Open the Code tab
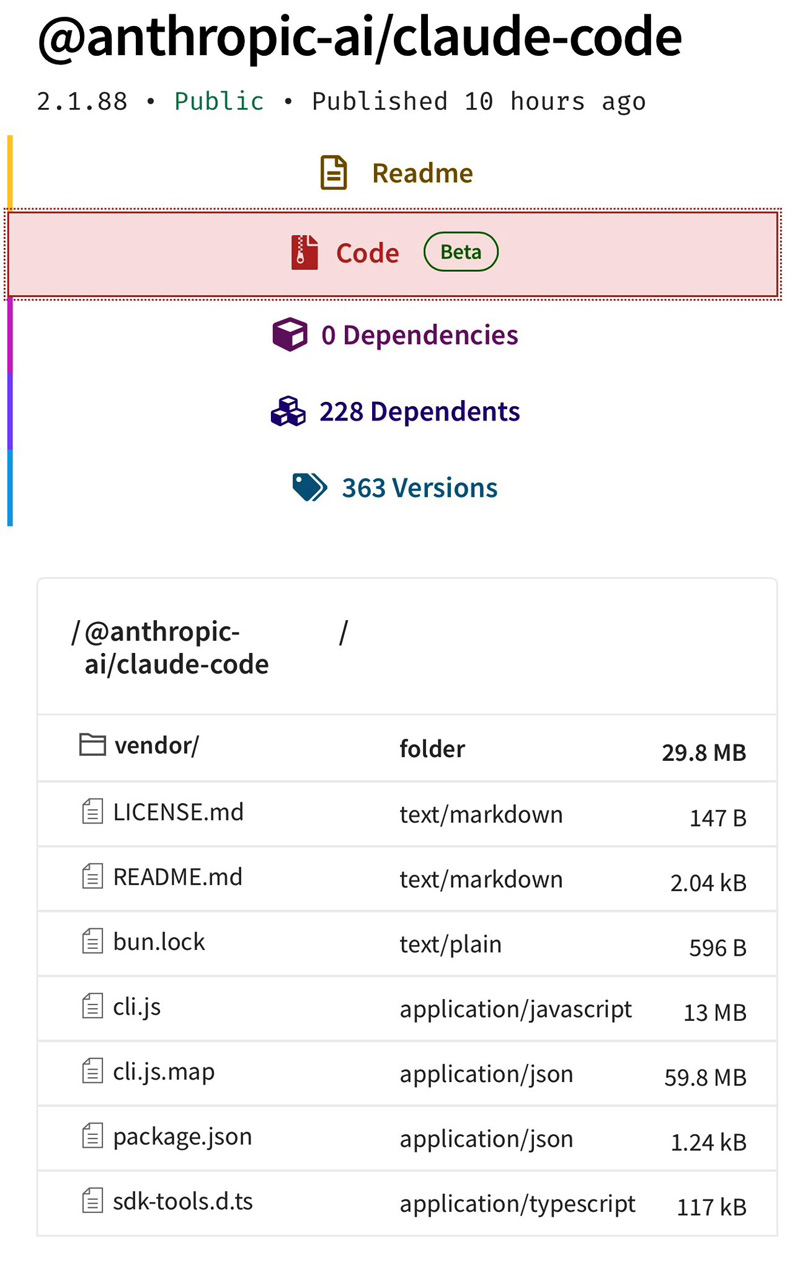 367,251
